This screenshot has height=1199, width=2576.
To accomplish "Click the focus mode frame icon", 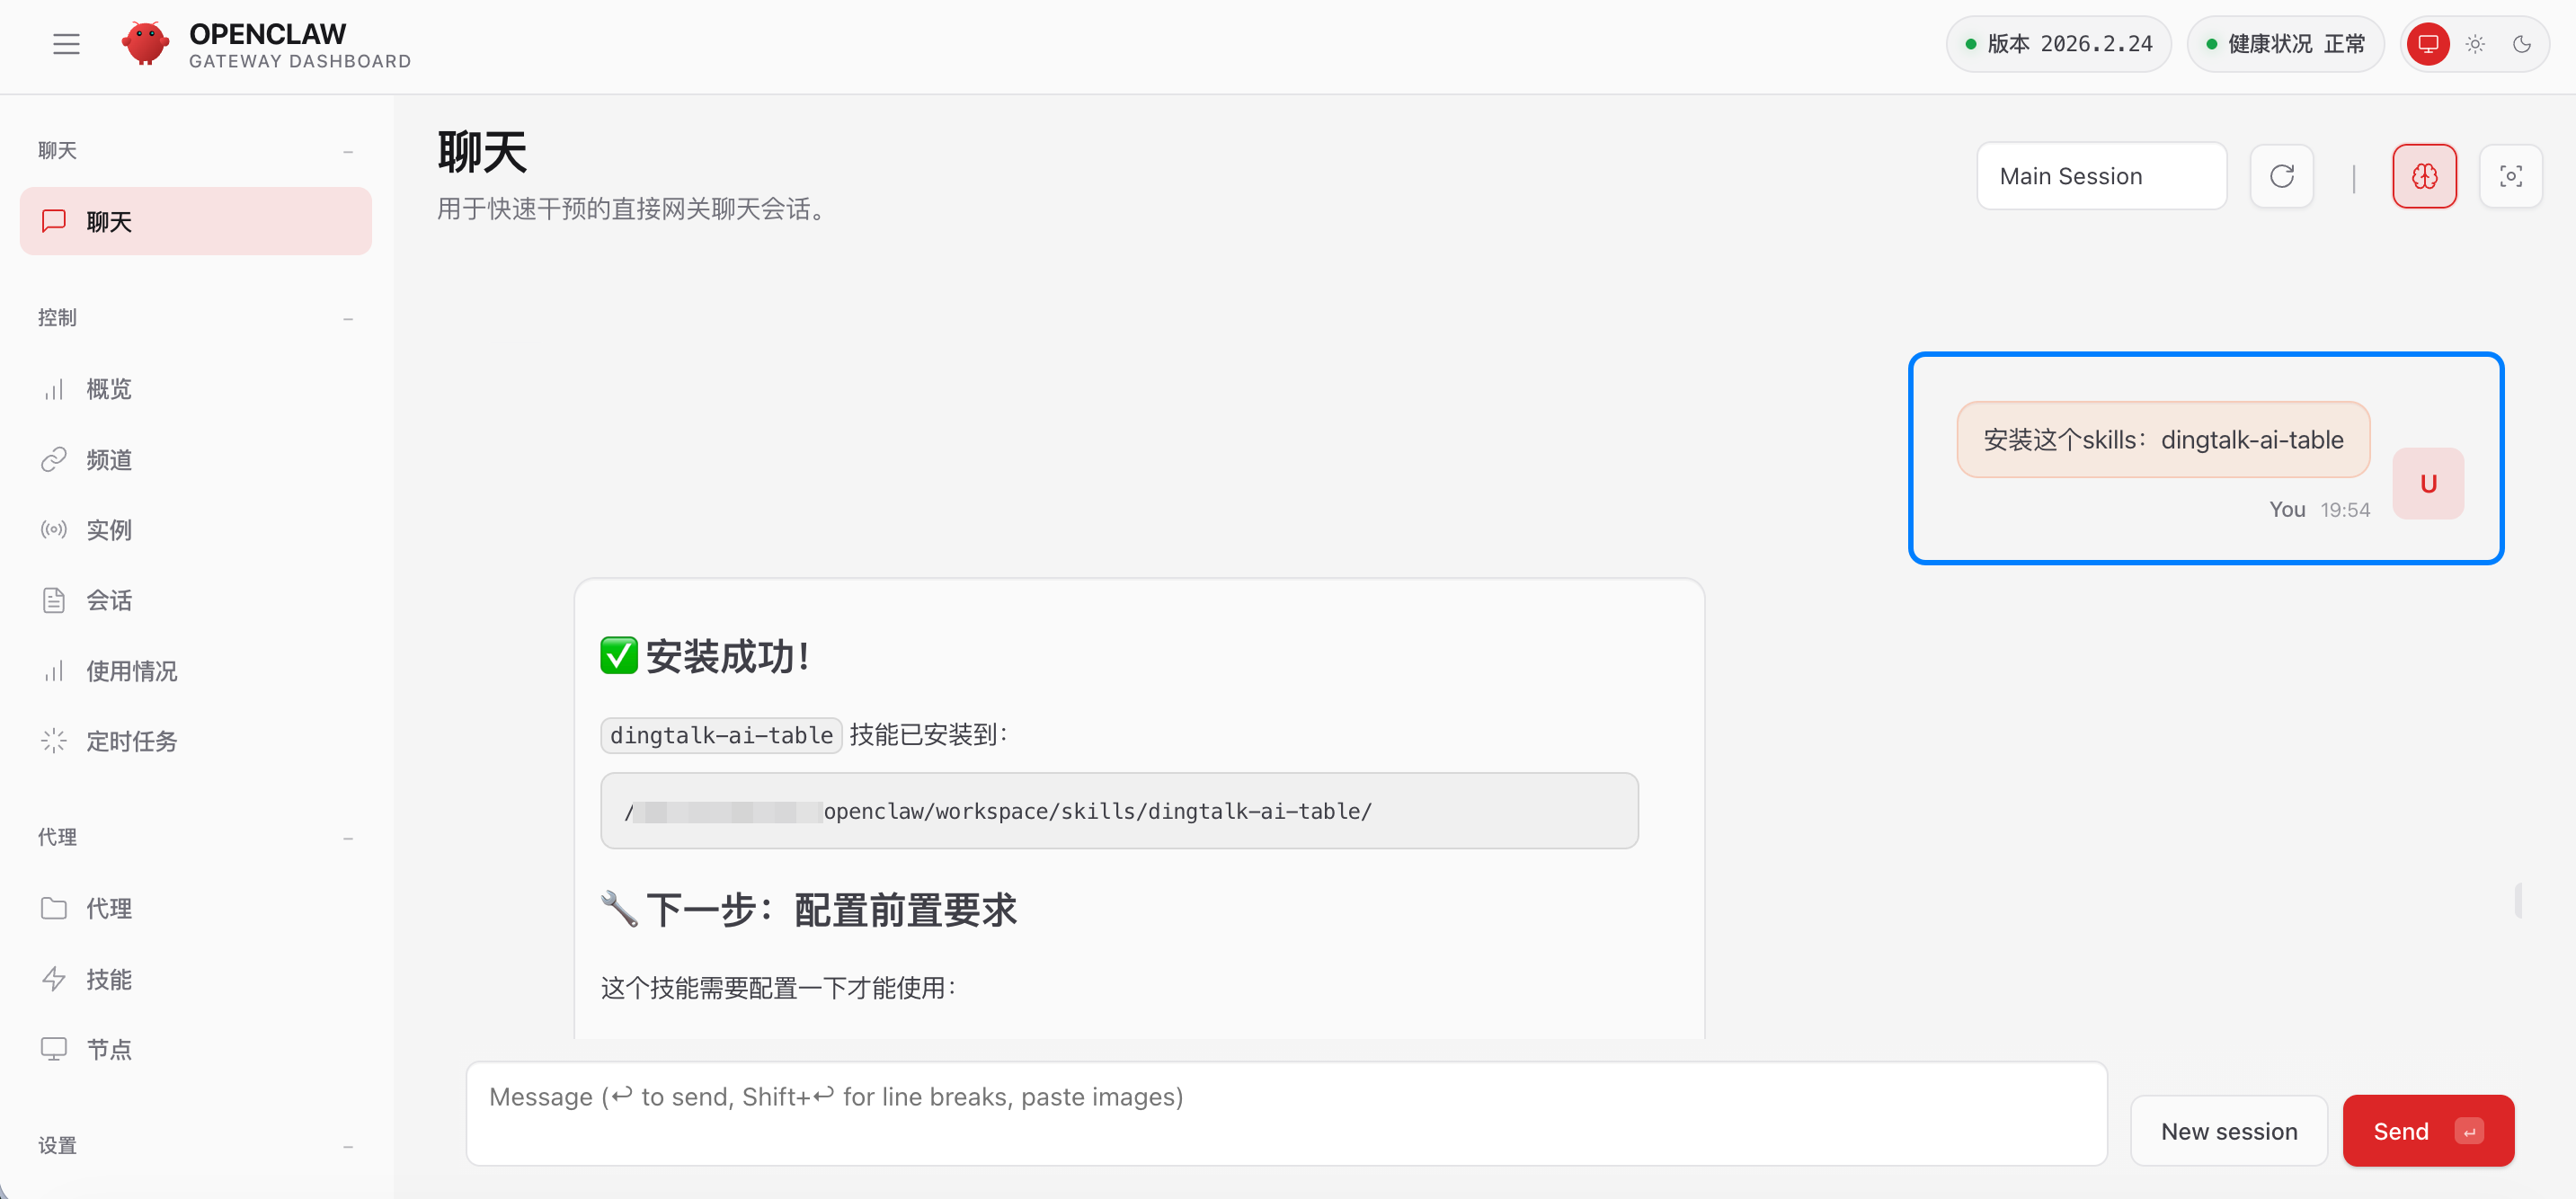I will 2510,176.
